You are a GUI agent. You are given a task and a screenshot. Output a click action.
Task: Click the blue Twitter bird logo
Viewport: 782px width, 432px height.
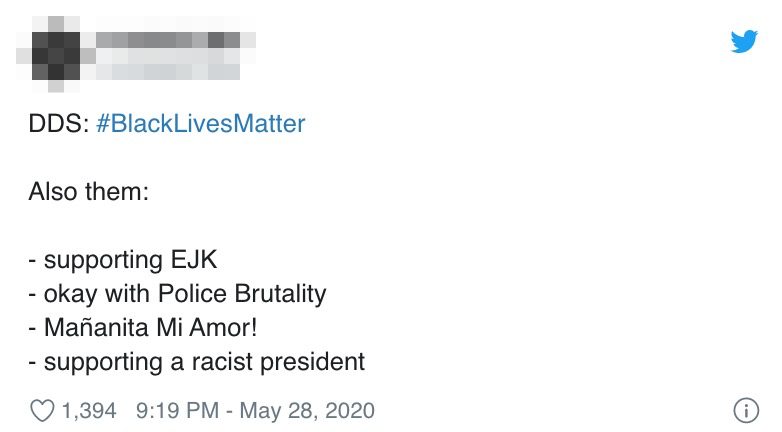[744, 41]
